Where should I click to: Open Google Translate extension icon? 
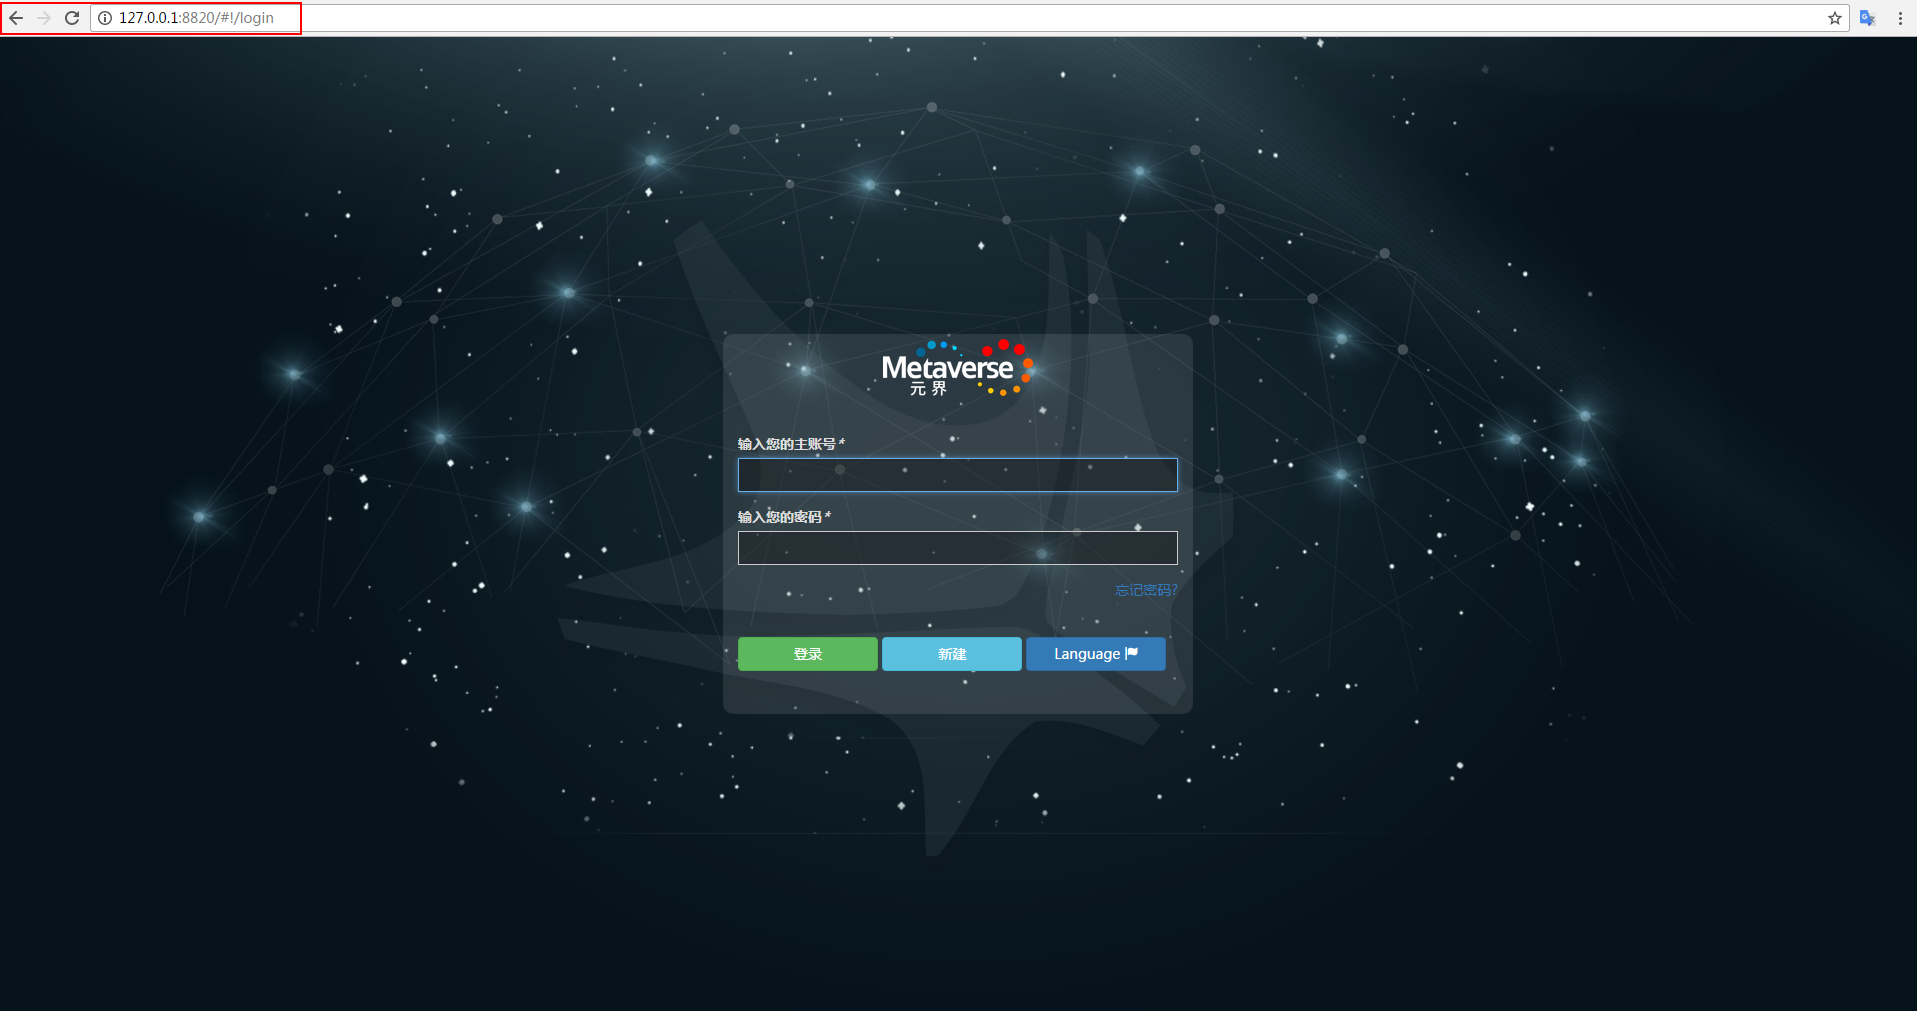click(1867, 18)
